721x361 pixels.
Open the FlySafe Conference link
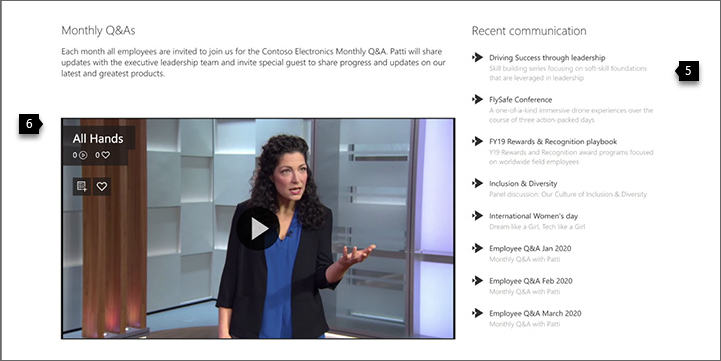pos(521,99)
